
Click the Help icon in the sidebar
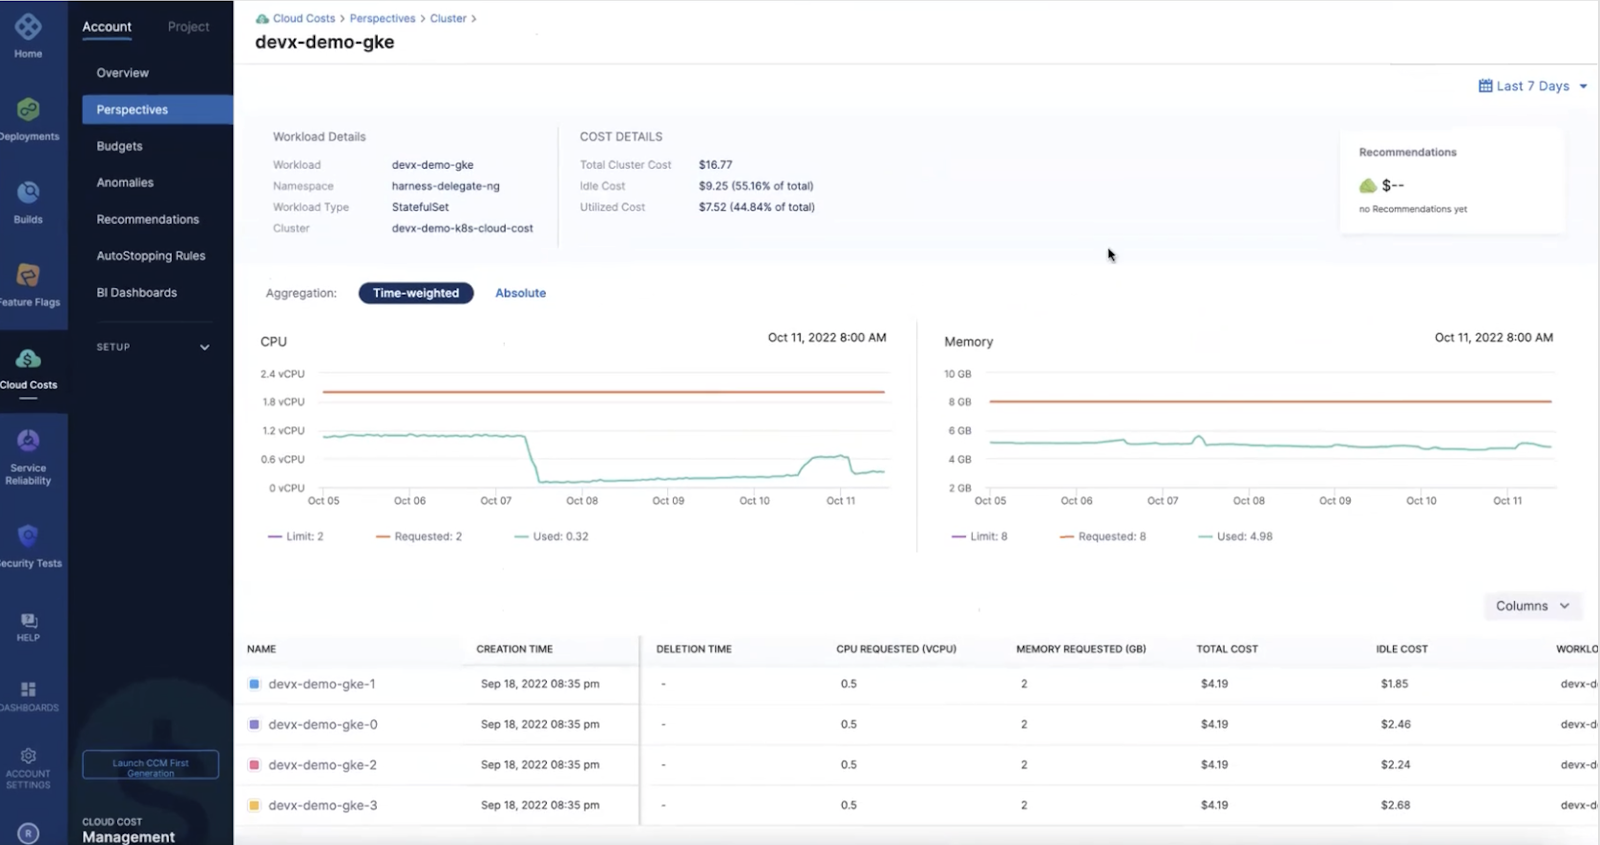pyautogui.click(x=28, y=621)
